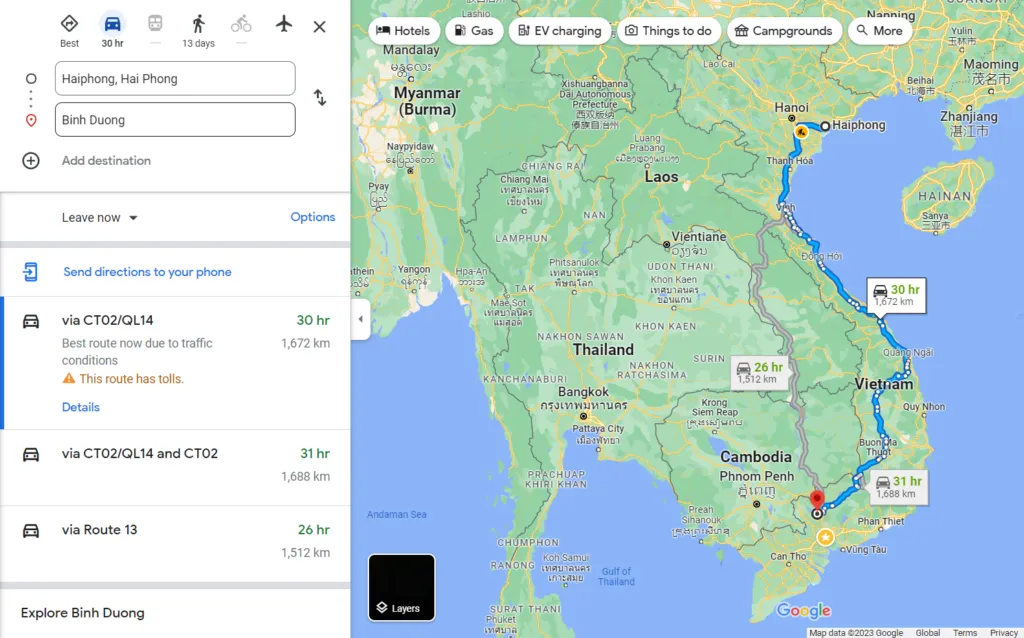1024x638 pixels.
Task: Click the 1,672 km distance text
Action: pos(306,343)
